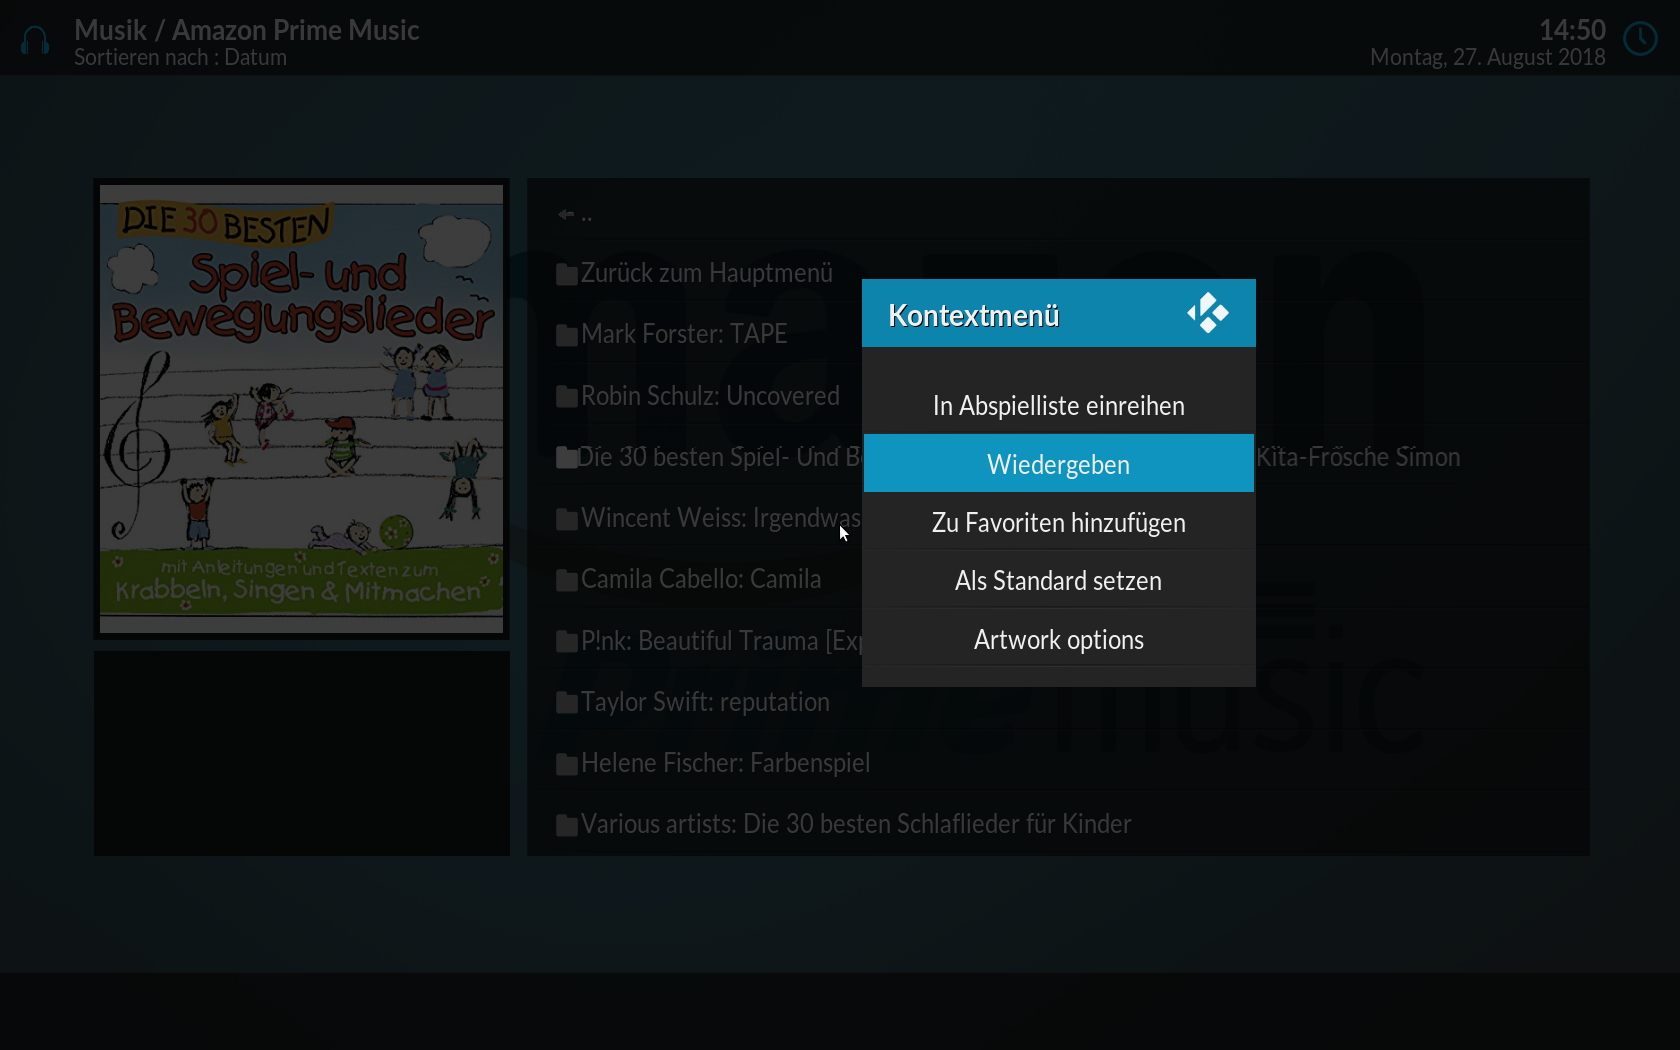Click the parent folder back arrow
Screen dimensions: 1680x1050
tap(566, 214)
